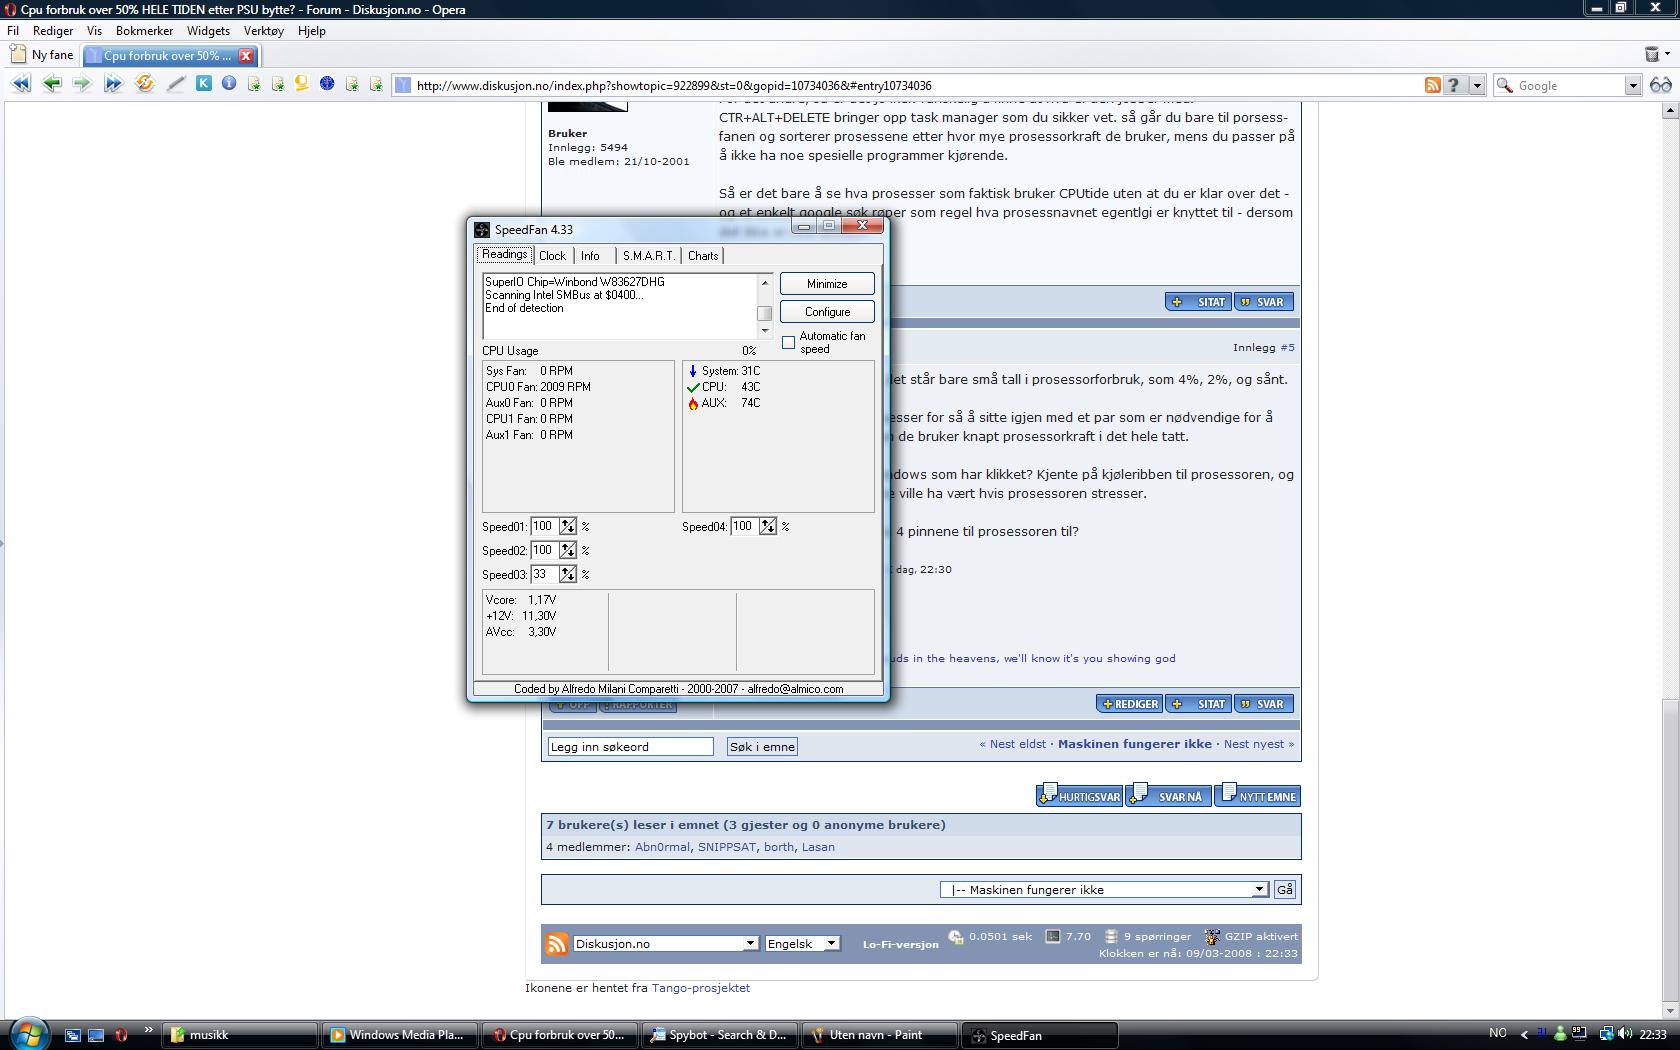The width and height of the screenshot is (1680, 1050).
Task: Click the HURTIGSVAR button
Action: [1079, 796]
